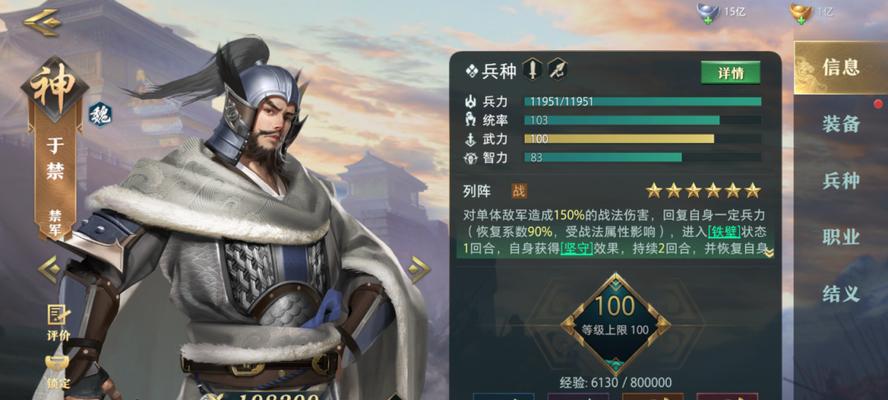The image size is (888, 400).
Task: Tap the 魏 faction badge
Action: pos(100,114)
